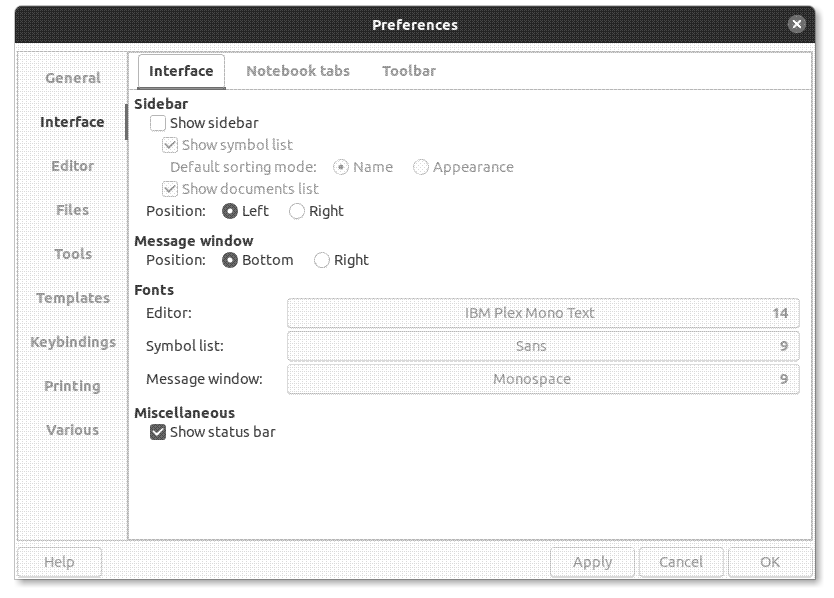
Task: Click the Fonts section heading
Action: [x=154, y=290]
